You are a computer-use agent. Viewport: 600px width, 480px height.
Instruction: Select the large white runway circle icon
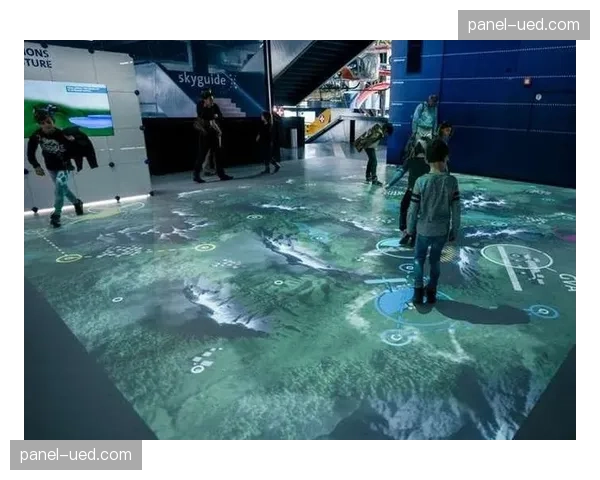(x=516, y=258)
